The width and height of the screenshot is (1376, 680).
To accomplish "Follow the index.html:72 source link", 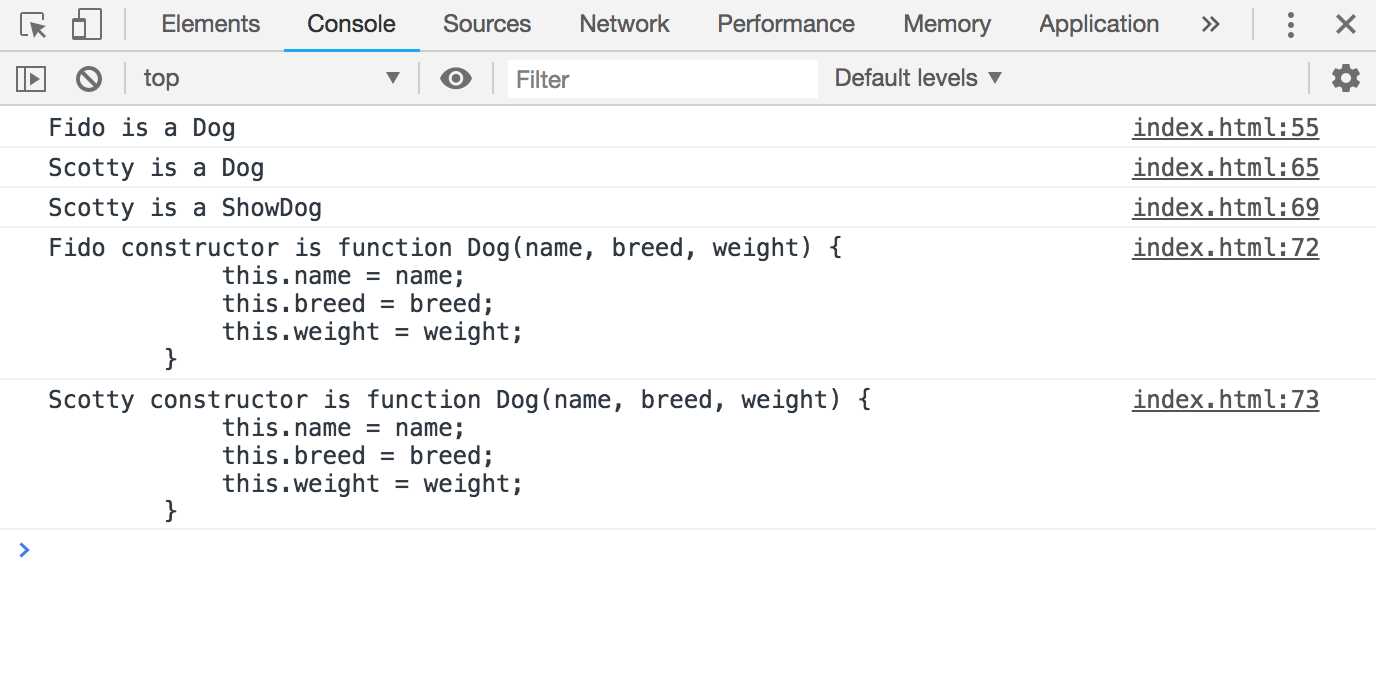I will (1225, 248).
